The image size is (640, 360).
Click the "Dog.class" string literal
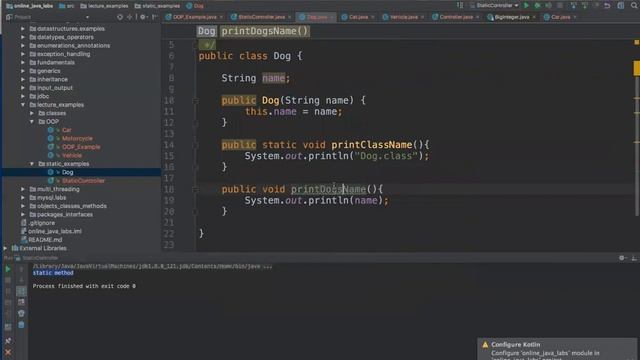386,156
